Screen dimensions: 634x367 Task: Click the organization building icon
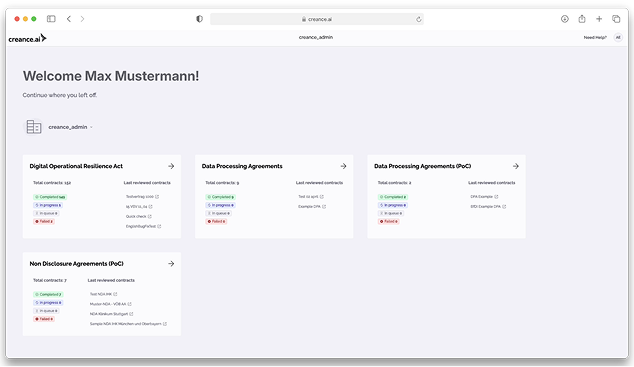tap(34, 127)
